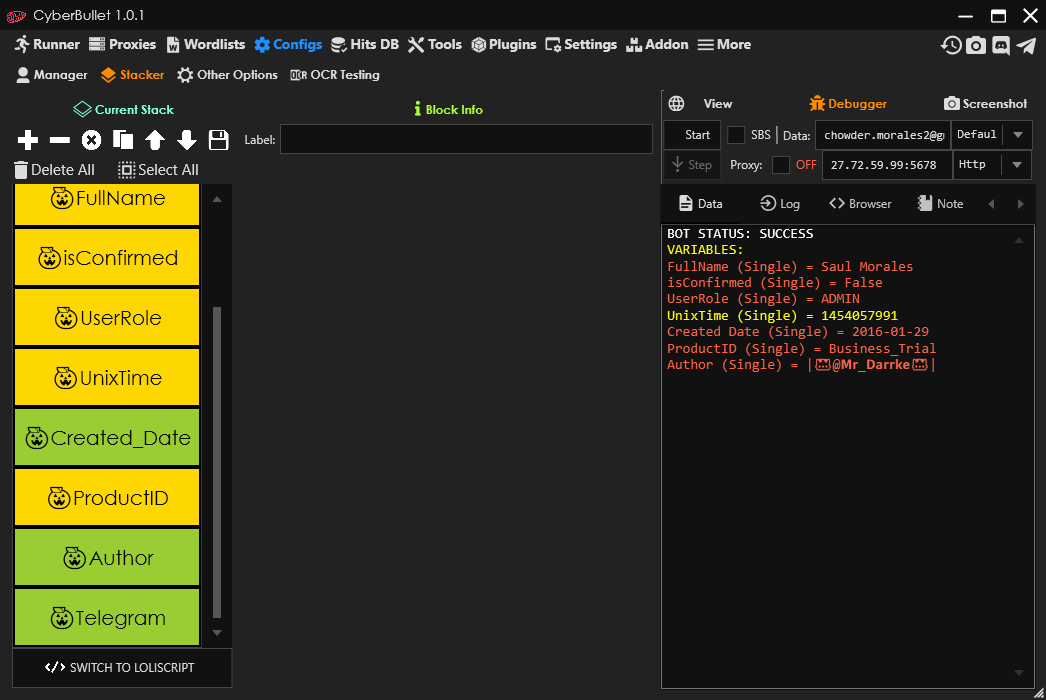Switch to the Manager sub-tab

tap(51, 75)
